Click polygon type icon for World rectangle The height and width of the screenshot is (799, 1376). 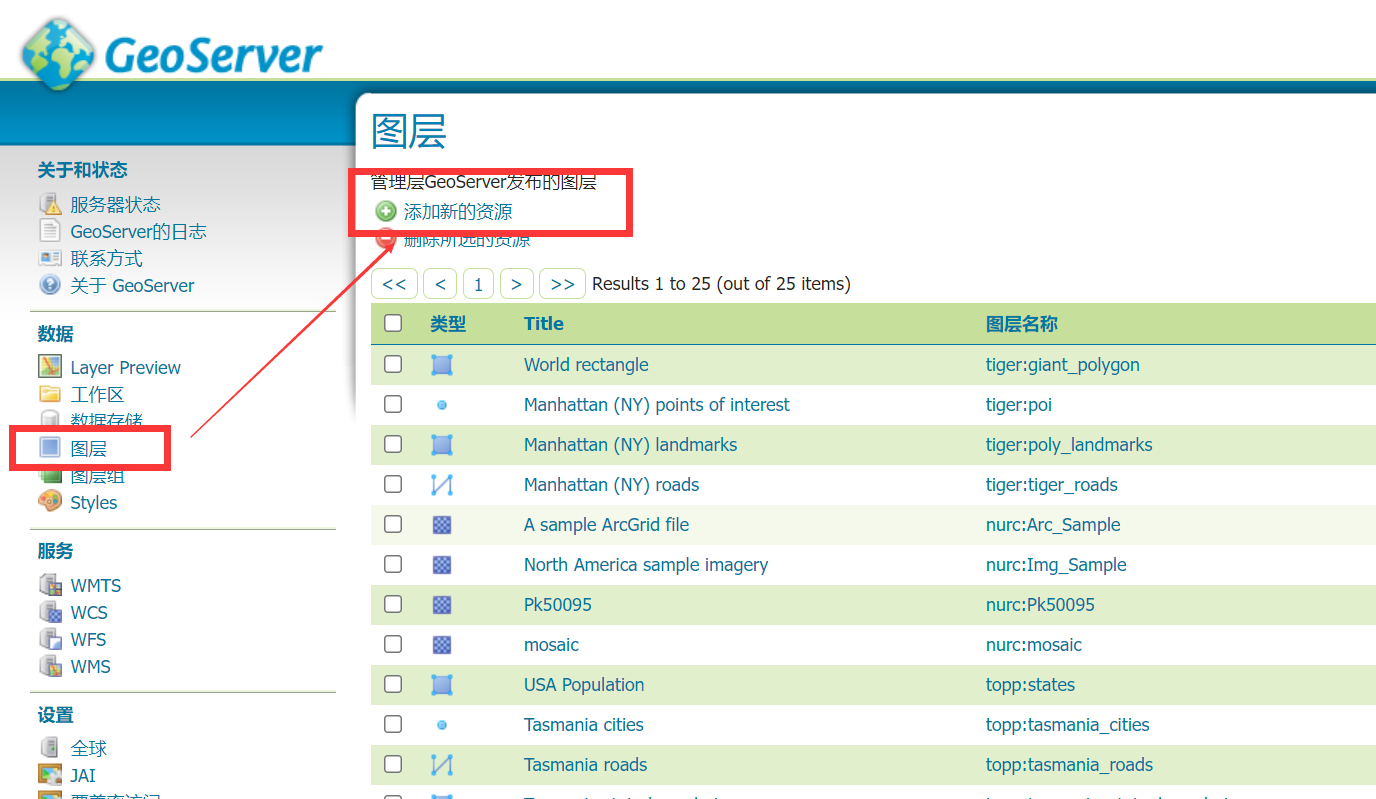[442, 365]
